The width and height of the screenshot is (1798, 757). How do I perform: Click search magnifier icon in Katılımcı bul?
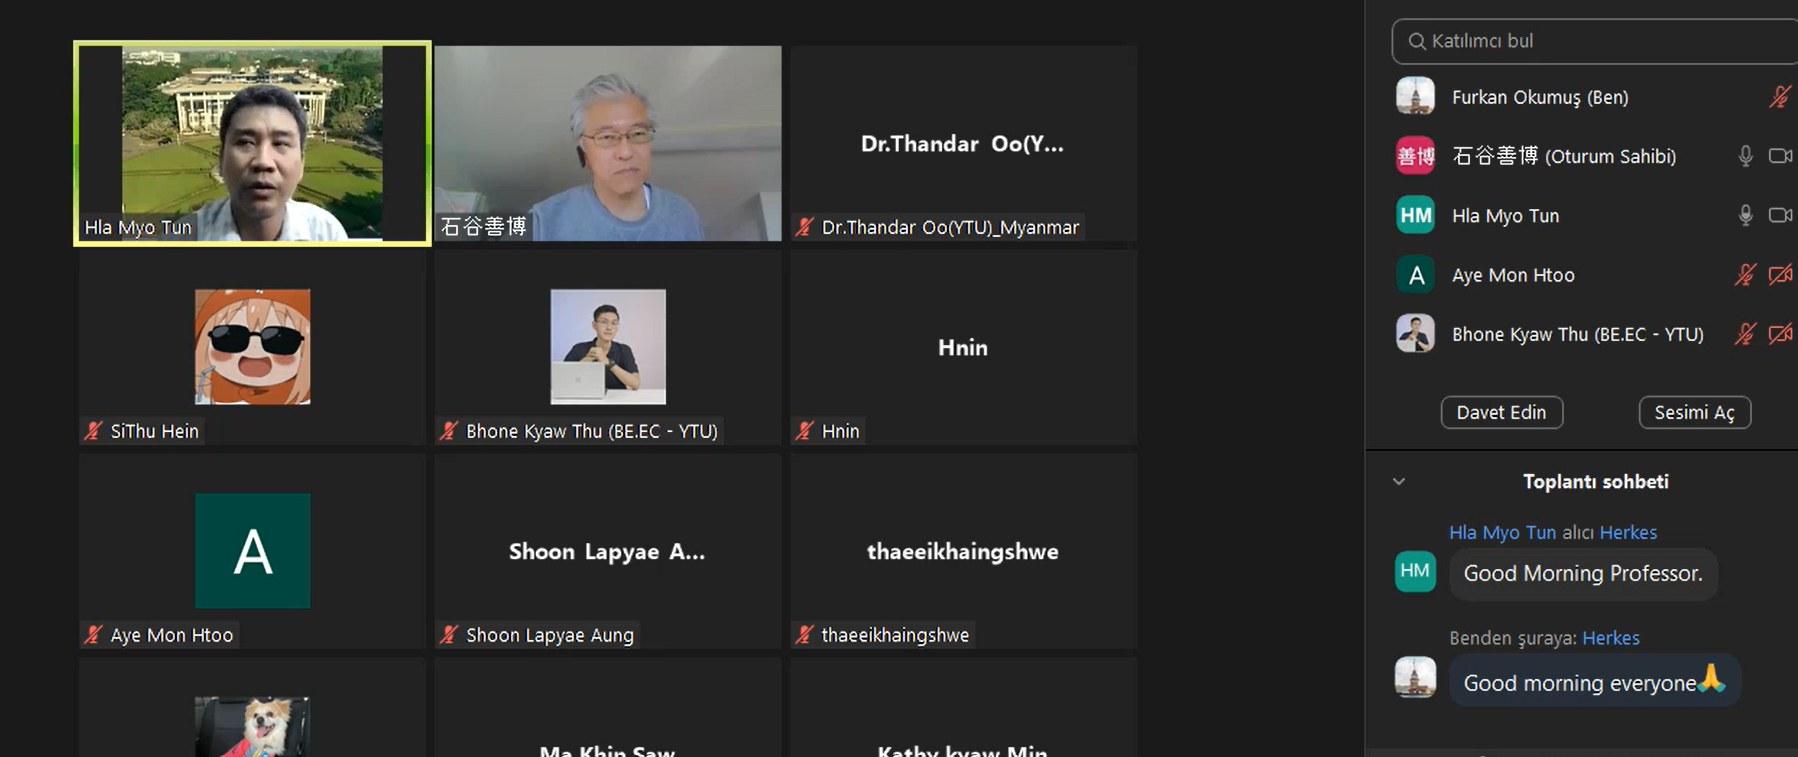point(1416,41)
